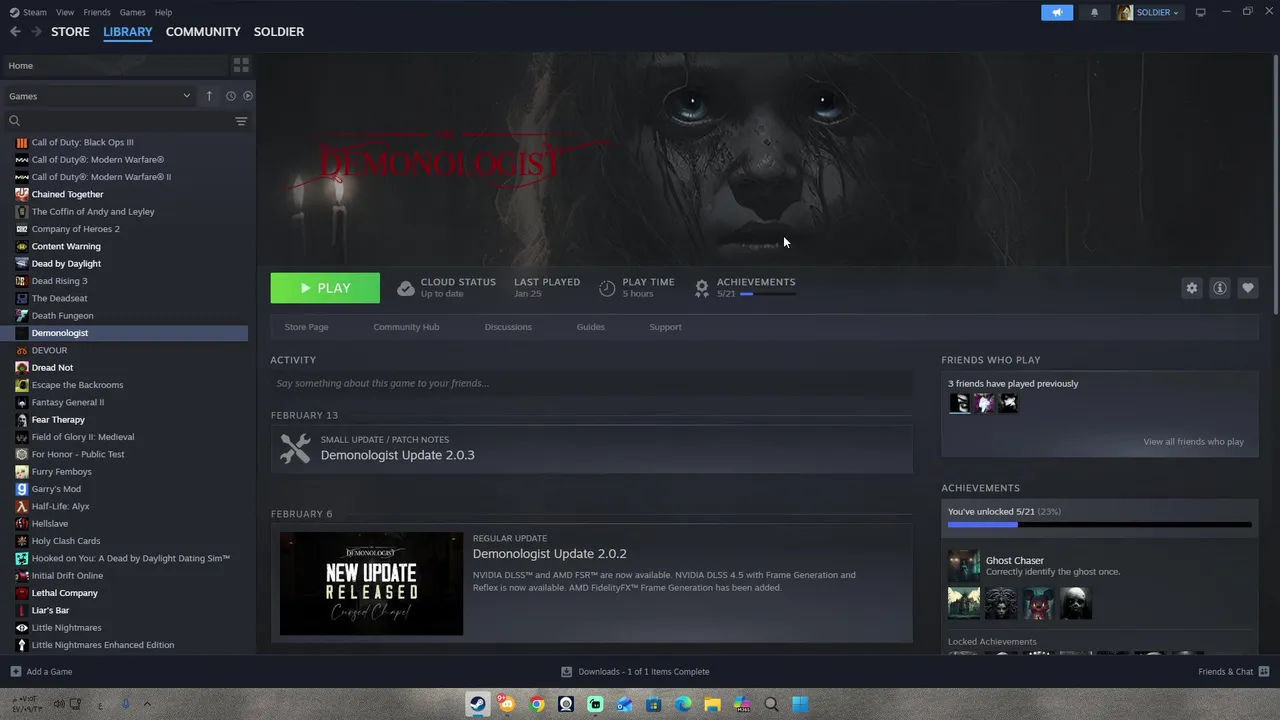
Task: Select Medusa-head unlocked achievement icon
Action: click(1001, 603)
